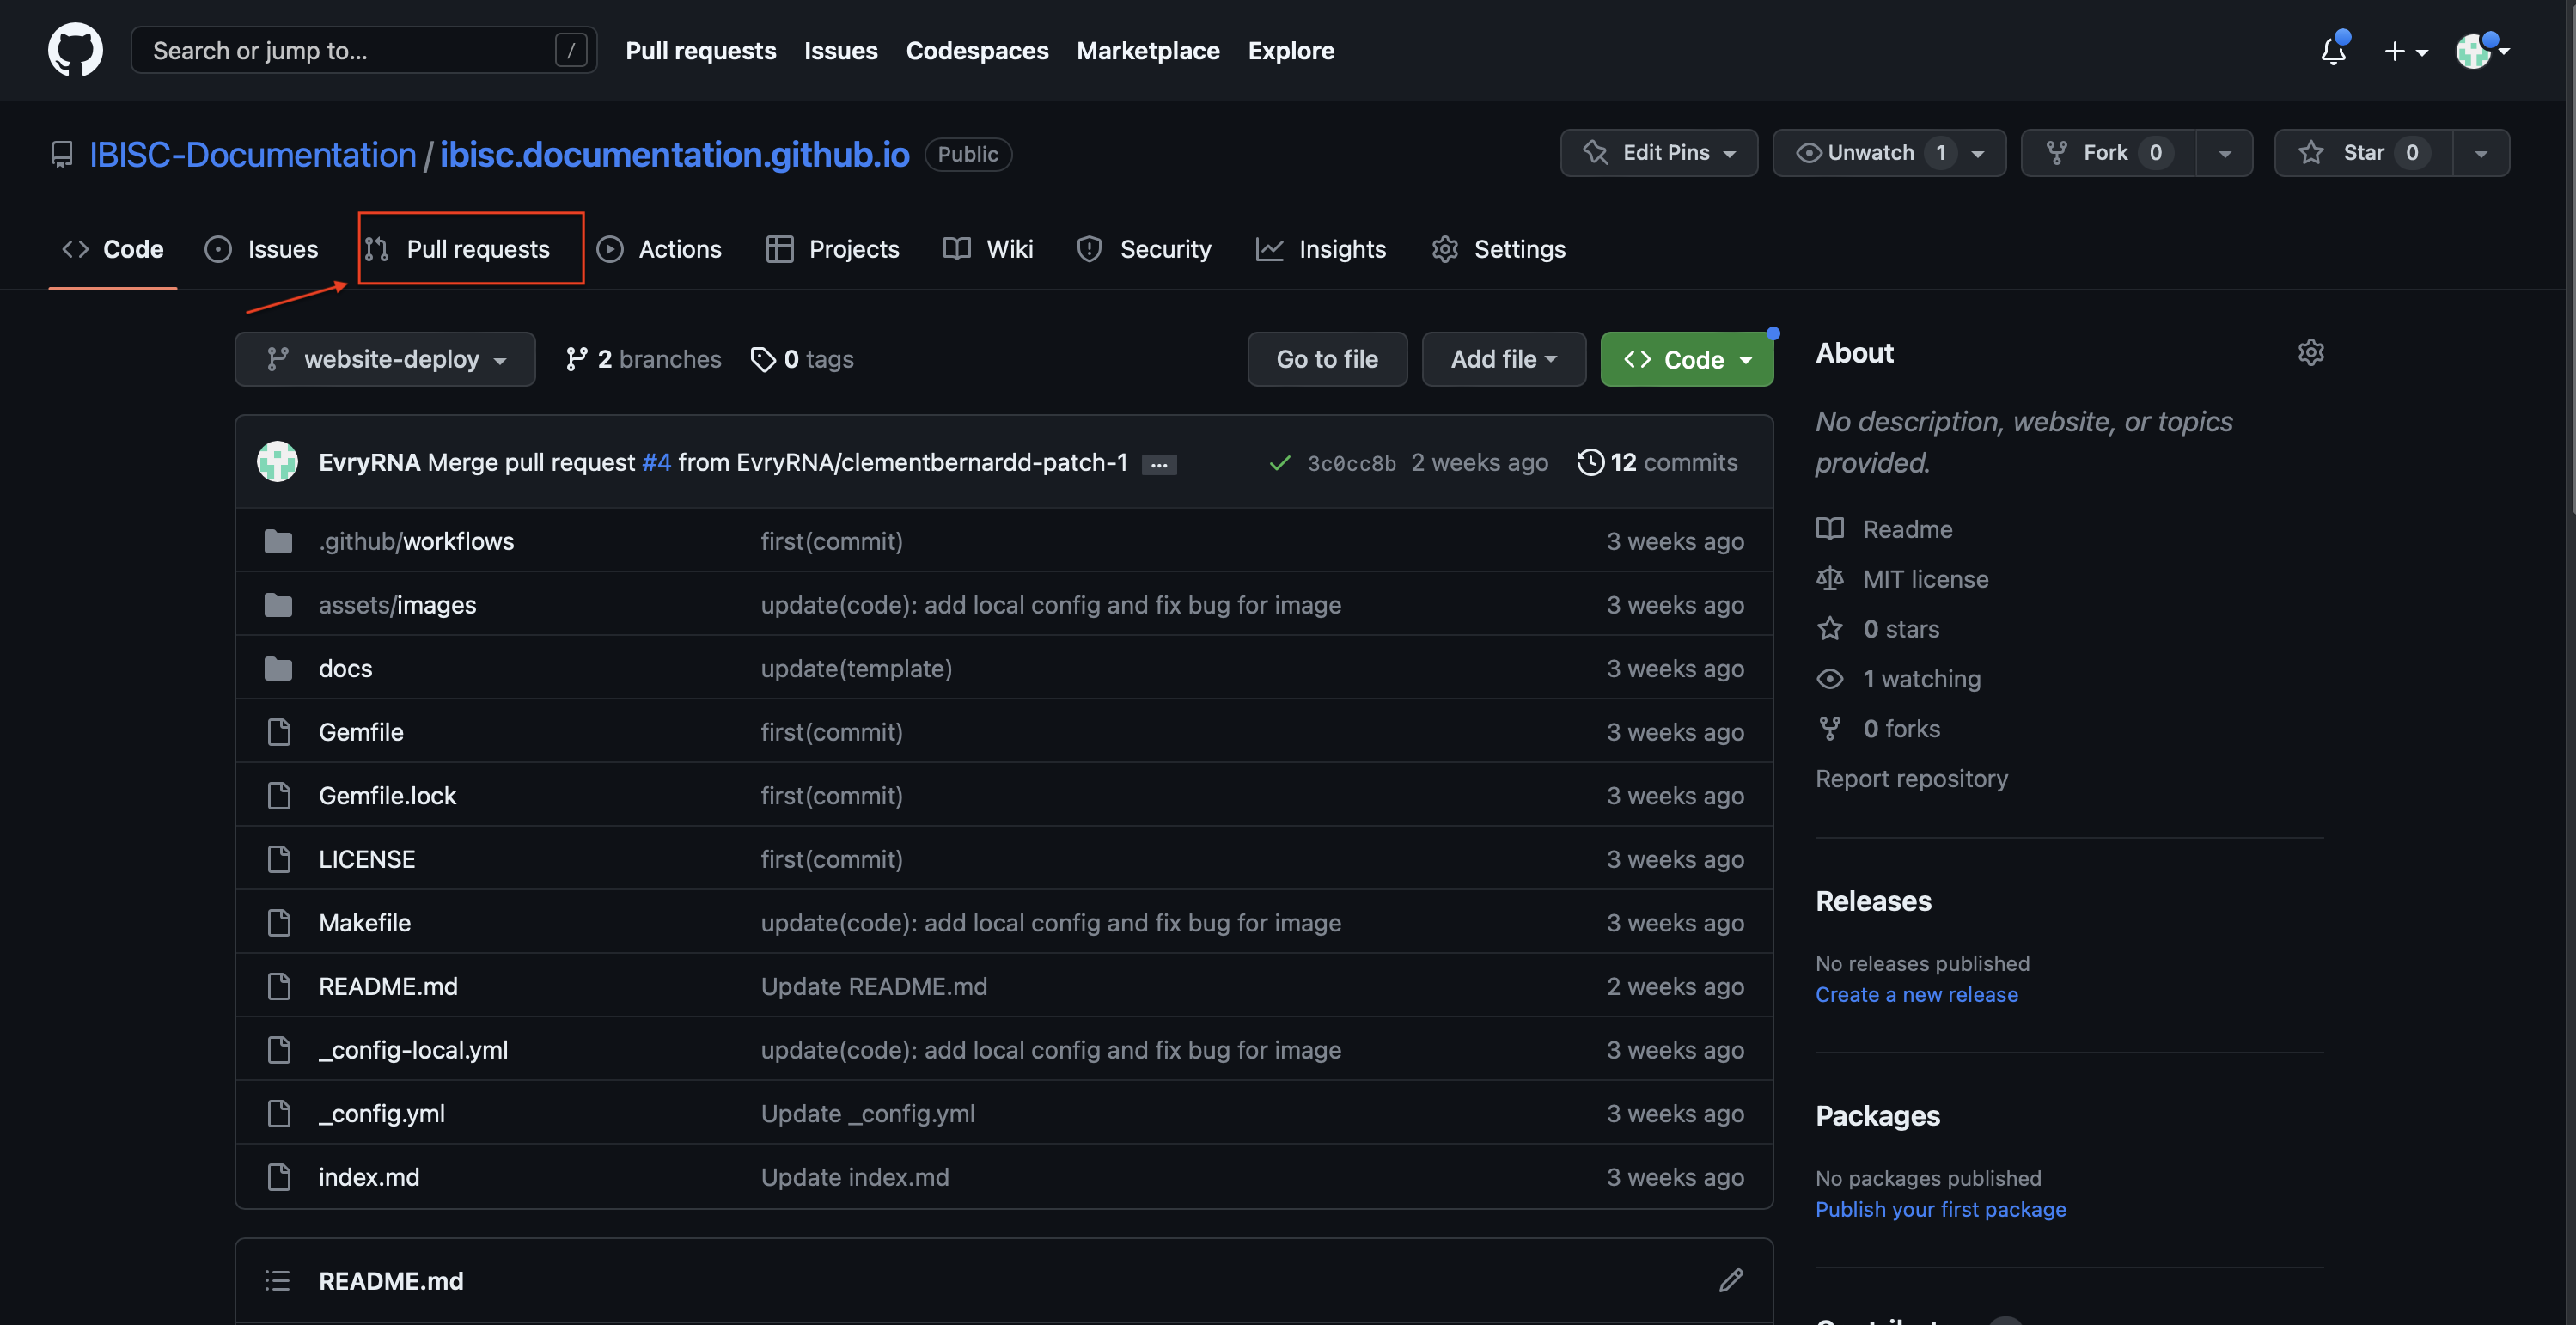Open the notifications bell
Screen dimensions: 2576x1325
(x=2333, y=50)
